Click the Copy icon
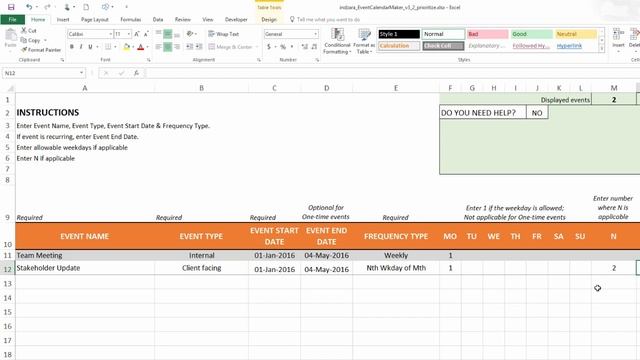The width and height of the screenshot is (640, 360). pyautogui.click(x=24, y=40)
